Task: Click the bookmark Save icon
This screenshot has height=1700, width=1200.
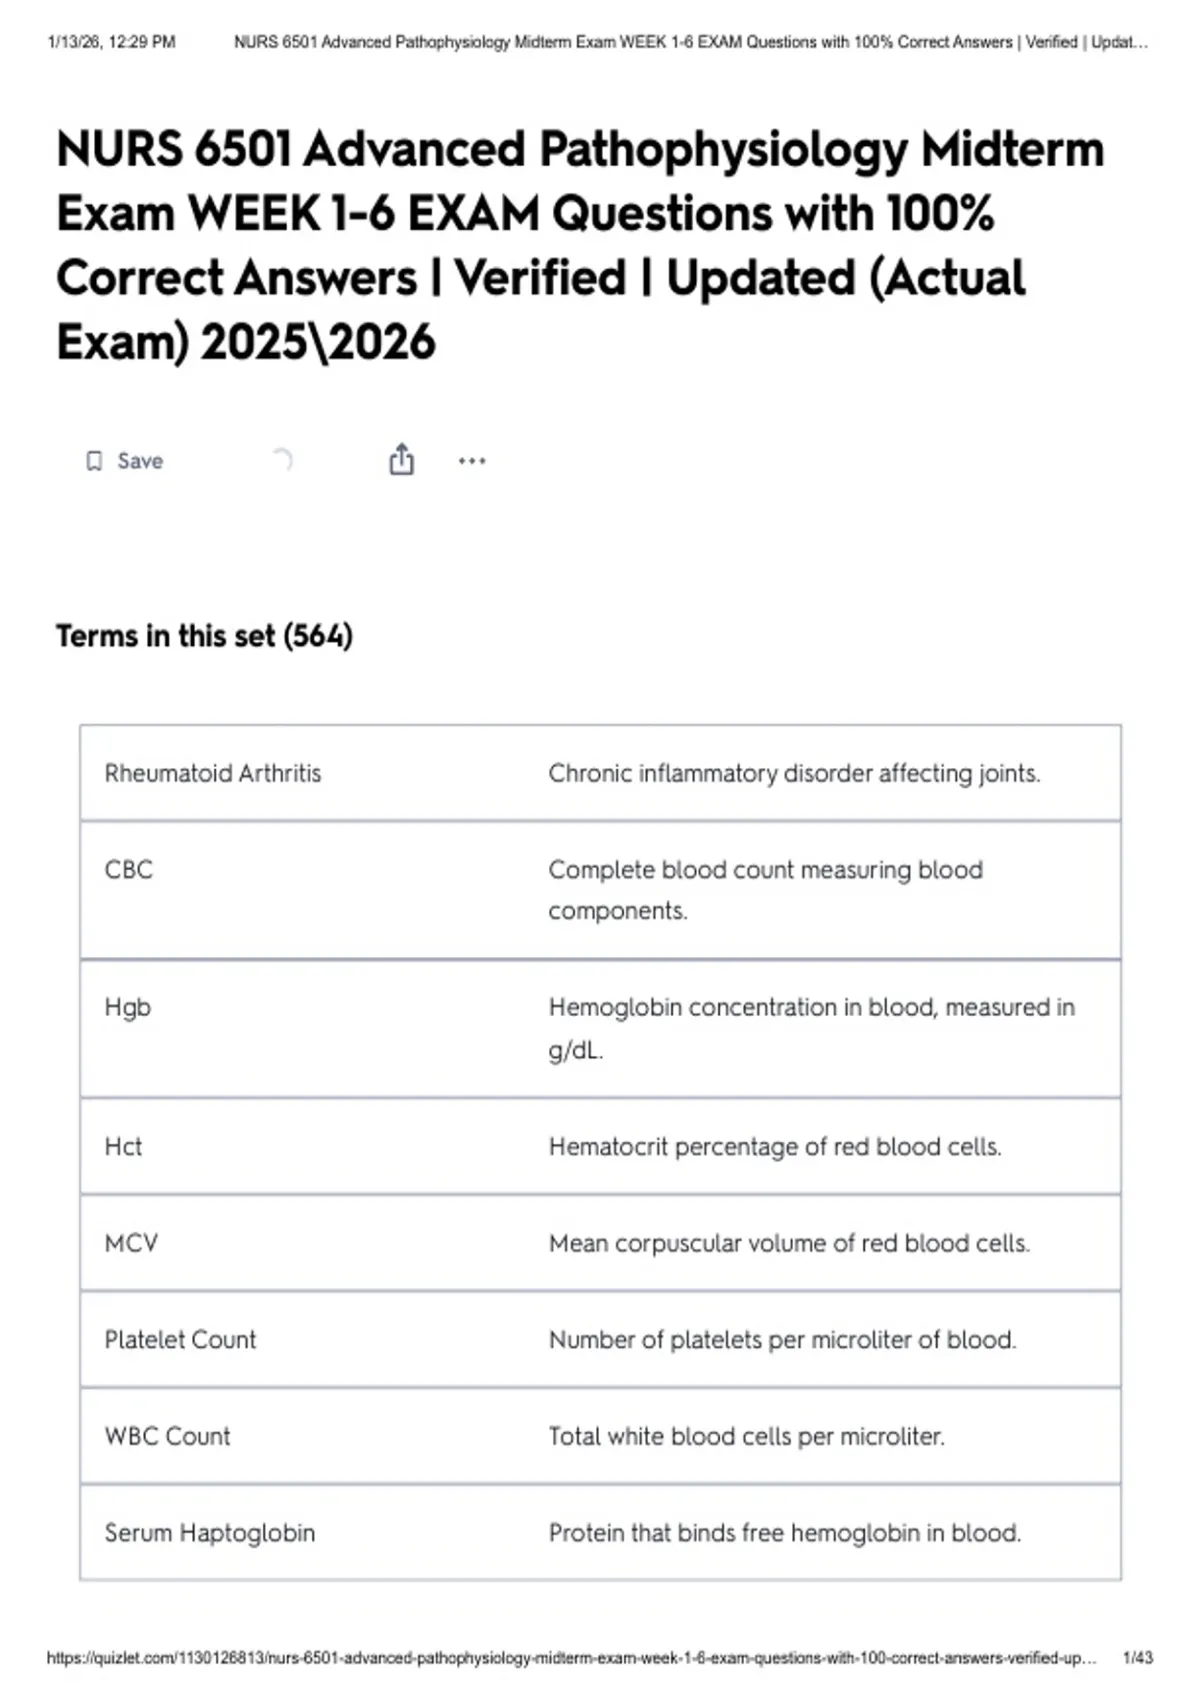Action: point(94,461)
